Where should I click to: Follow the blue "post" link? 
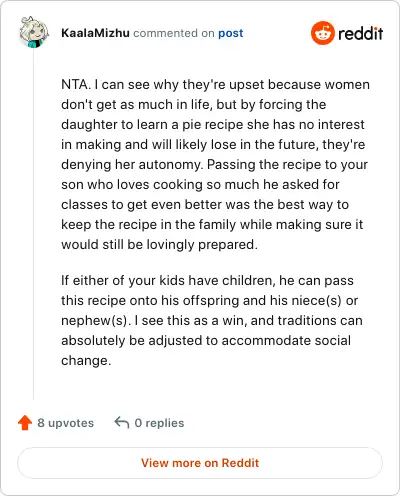click(231, 33)
